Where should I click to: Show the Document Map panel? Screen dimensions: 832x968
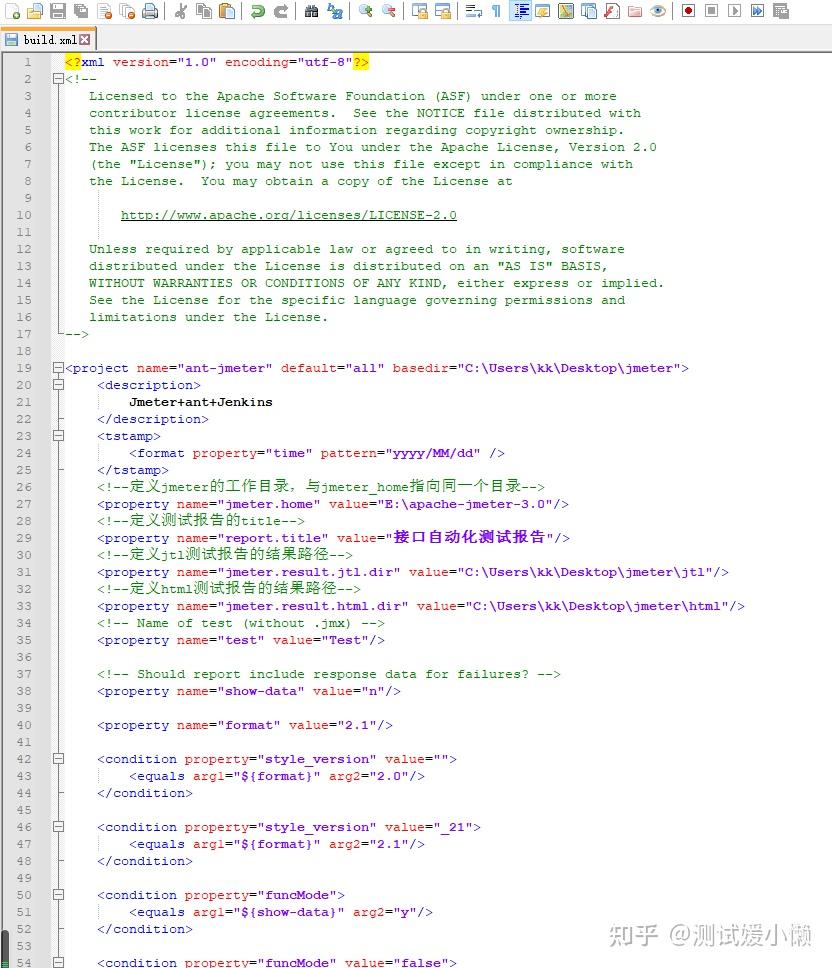(566, 10)
